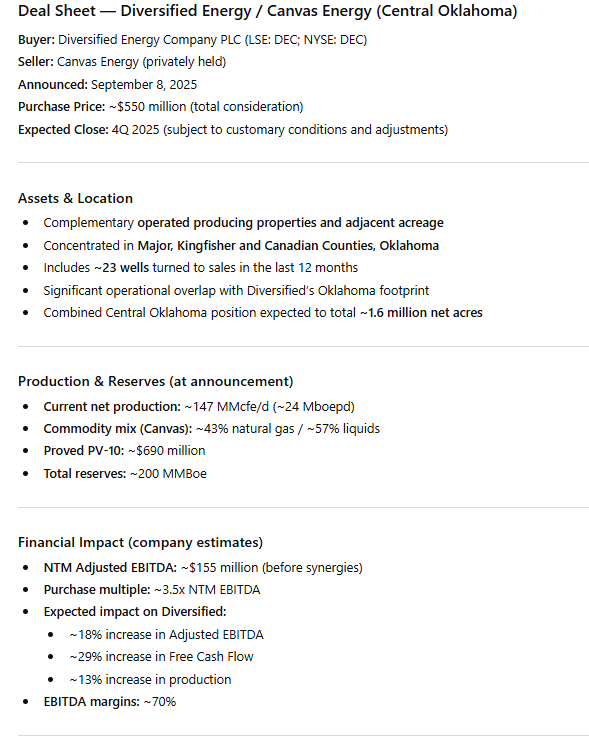Click the Assets & Location heading
This screenshot has width=589, height=739.
pos(75,198)
